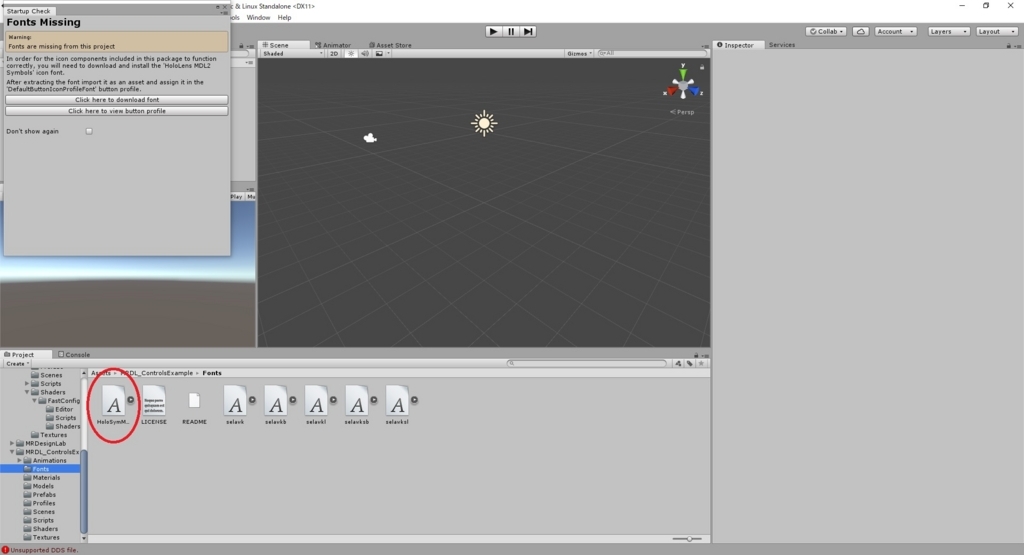Image resolution: width=1024 pixels, height=555 pixels.
Task: Switch to the Services tab
Action: [x=782, y=45]
